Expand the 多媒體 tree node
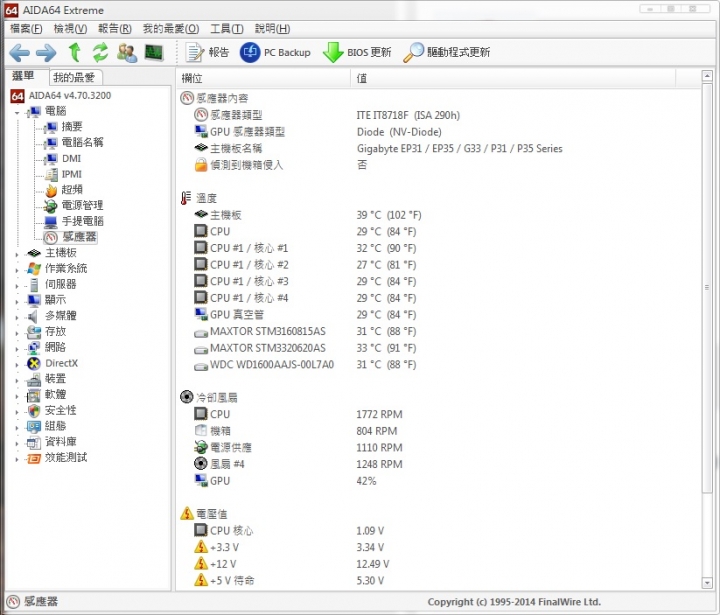This screenshot has width=720, height=615. point(17,317)
